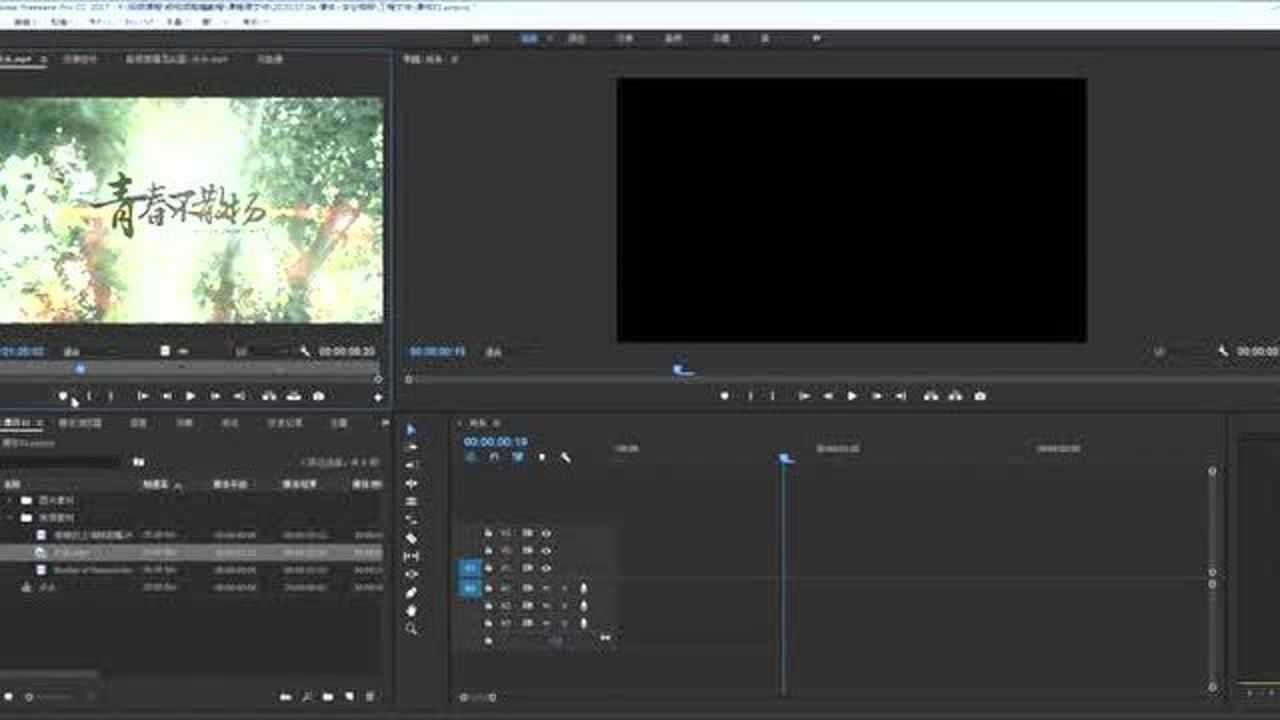Image resolution: width=1280 pixels, height=720 pixels.
Task: Open workspace overflow chevron in top bar
Action: 816,38
